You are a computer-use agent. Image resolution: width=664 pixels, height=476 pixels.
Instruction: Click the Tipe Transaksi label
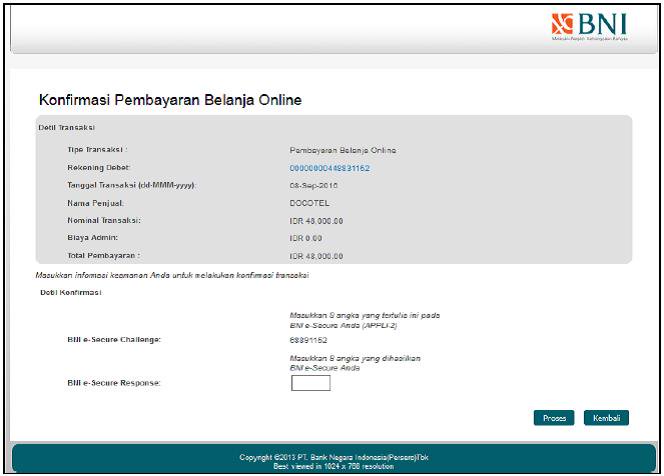97,150
